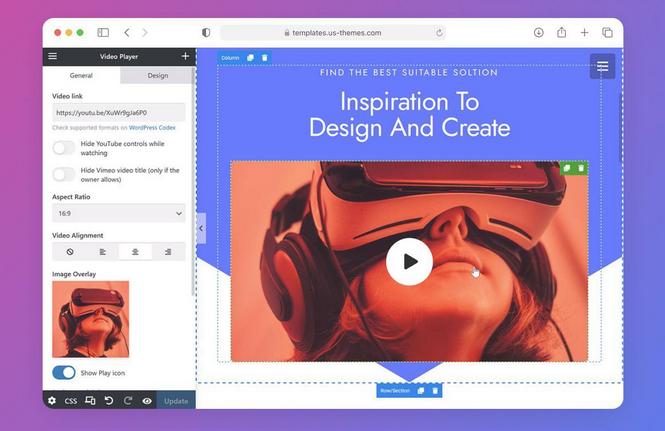
Task: Collapse the builder side panel
Action: [201, 228]
